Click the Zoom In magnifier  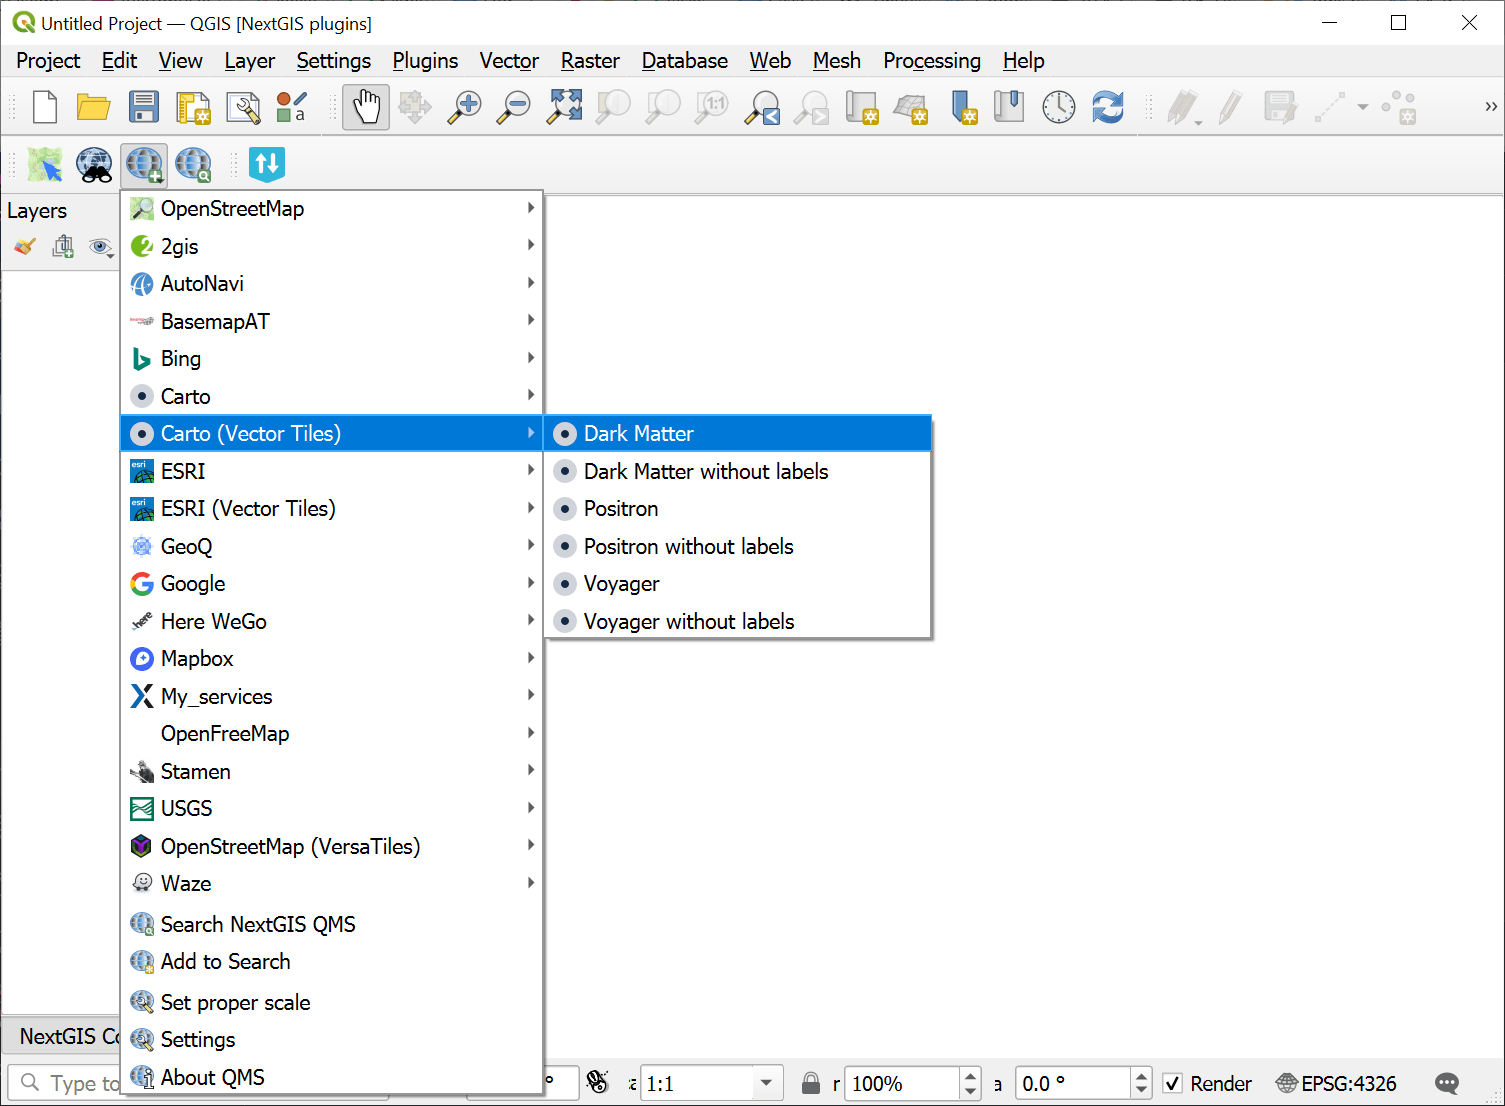pyautogui.click(x=464, y=107)
